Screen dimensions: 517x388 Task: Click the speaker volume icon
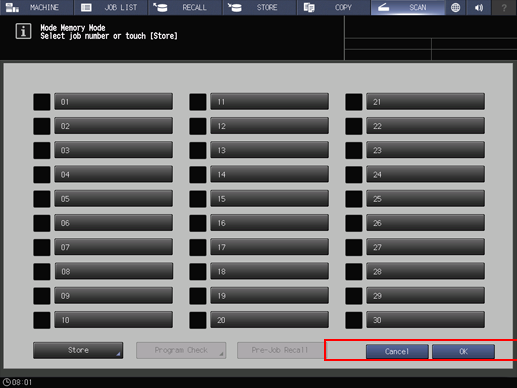tap(479, 7)
